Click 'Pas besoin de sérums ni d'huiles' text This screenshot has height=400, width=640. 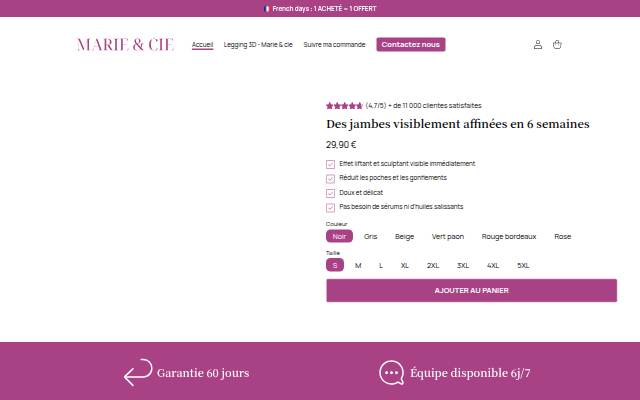401,207
